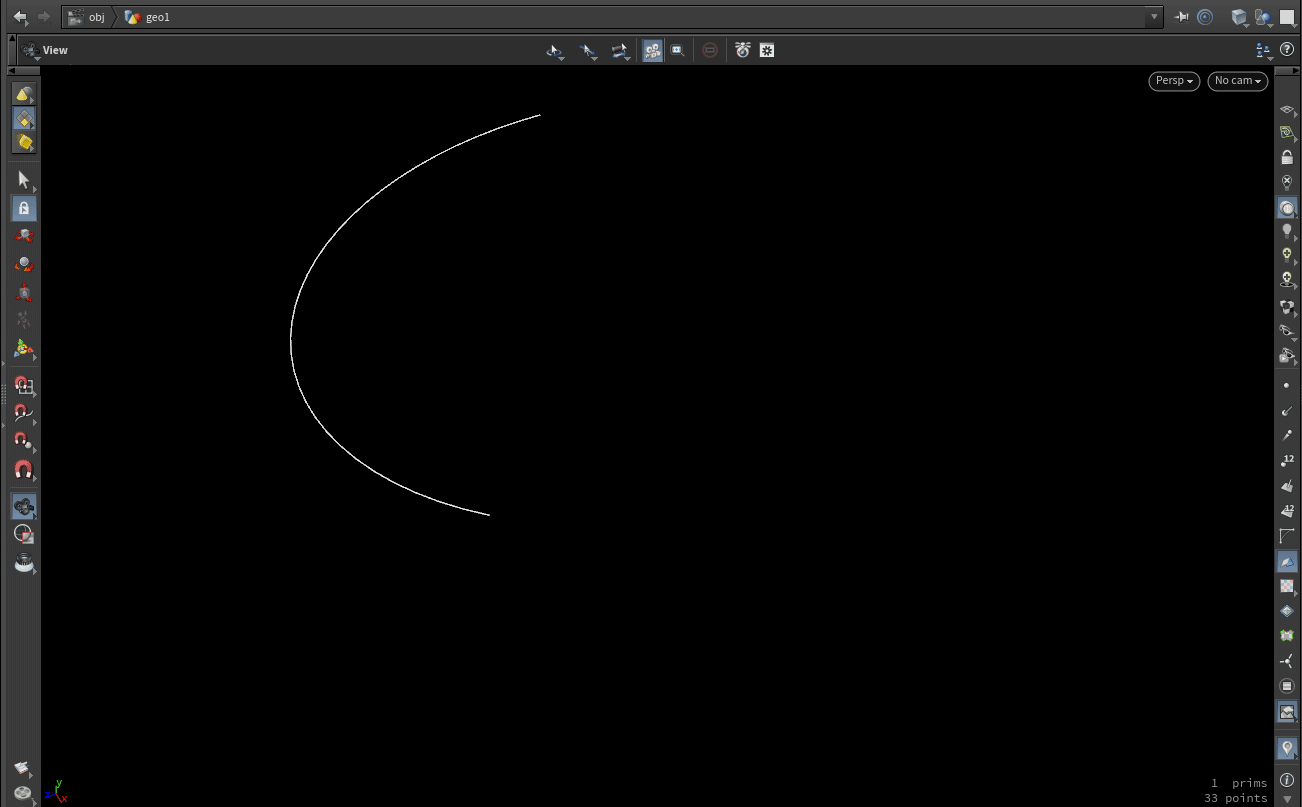Click the blue tinted surface icon in right toolbar
Screen dimensions: 1302x807
coord(1287,562)
